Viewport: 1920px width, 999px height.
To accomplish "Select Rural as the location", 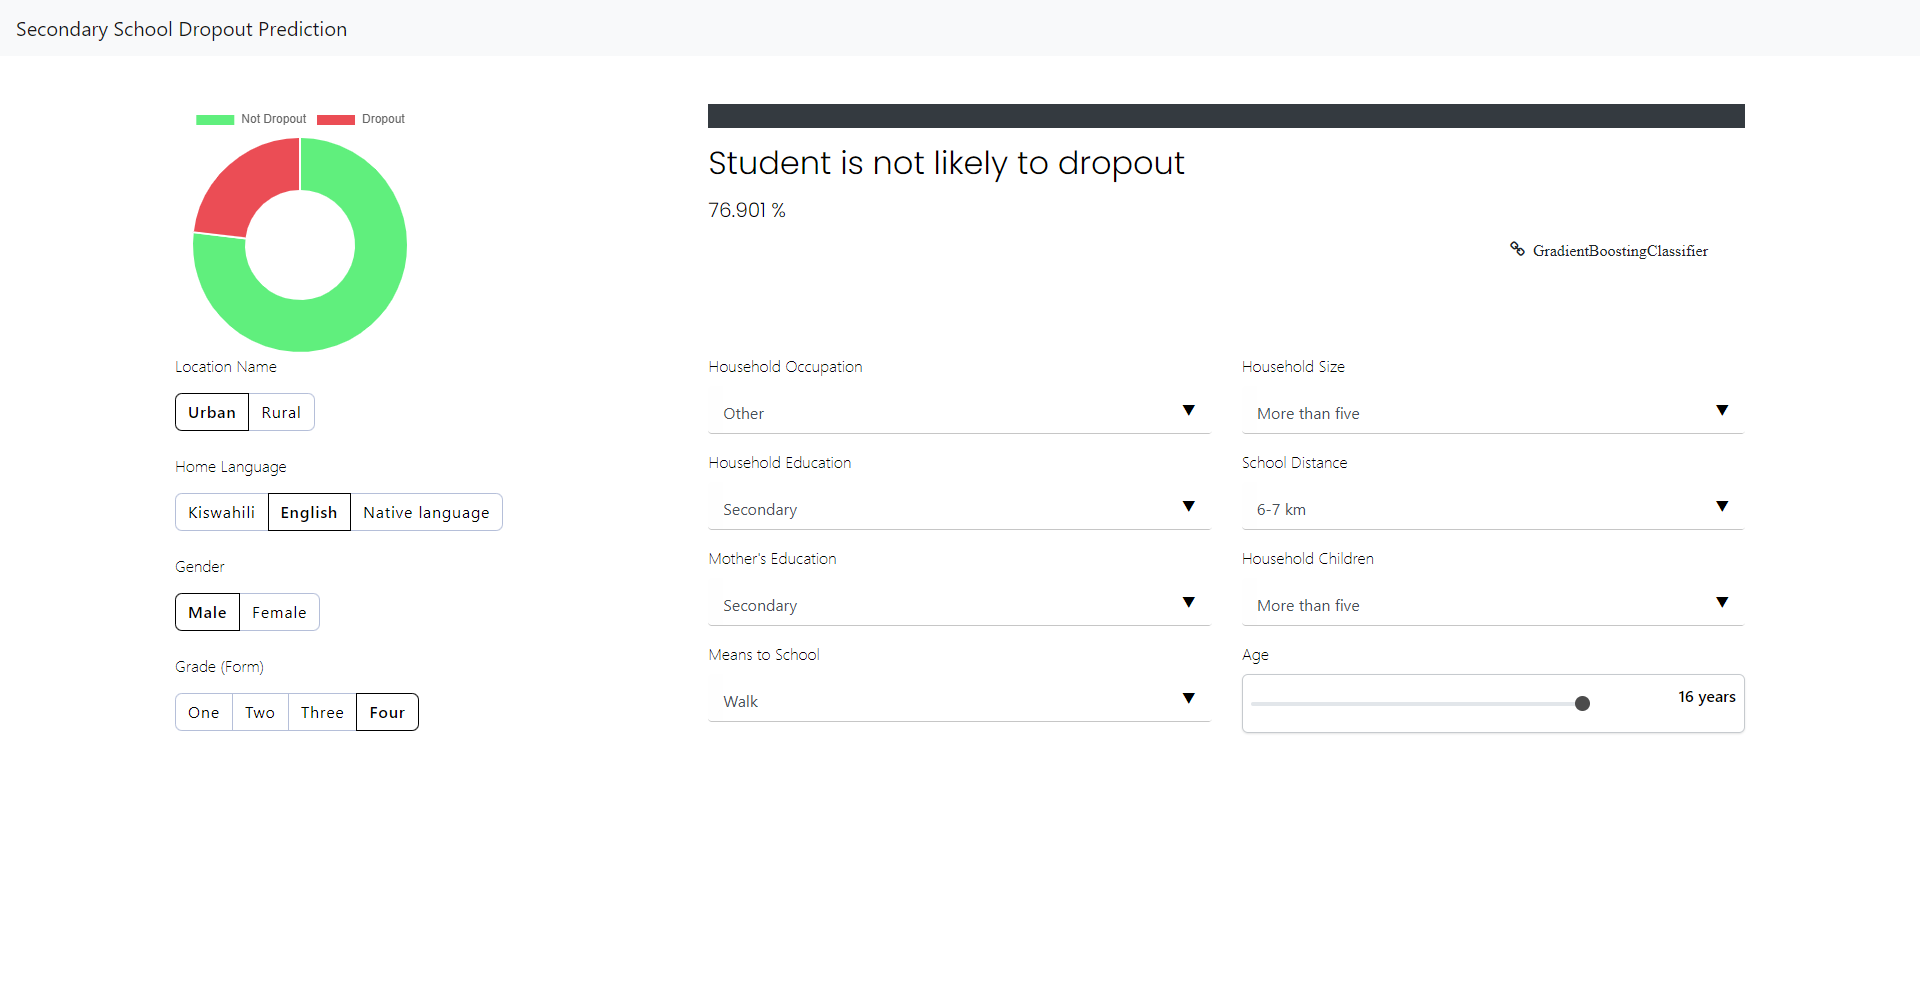I will [281, 412].
